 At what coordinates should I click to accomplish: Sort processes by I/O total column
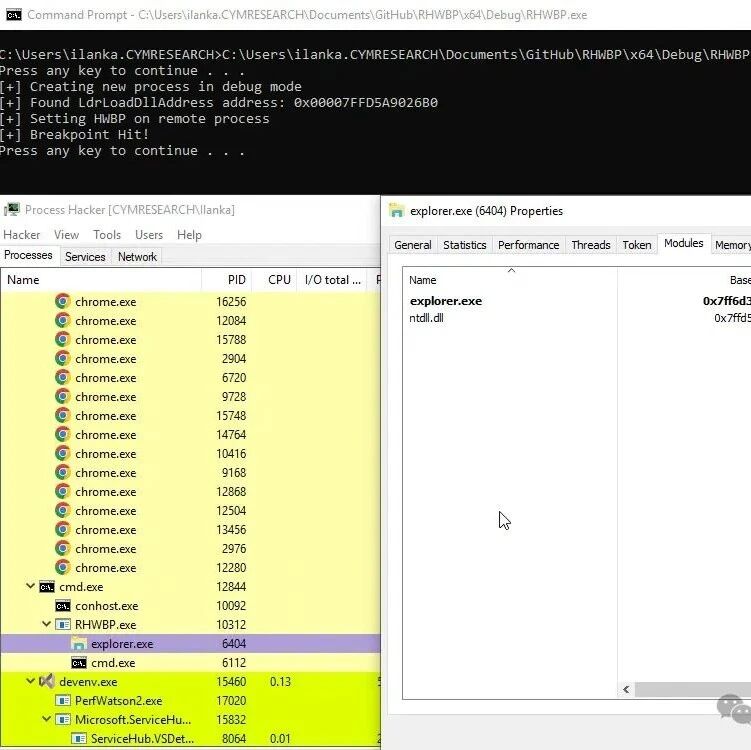(332, 280)
